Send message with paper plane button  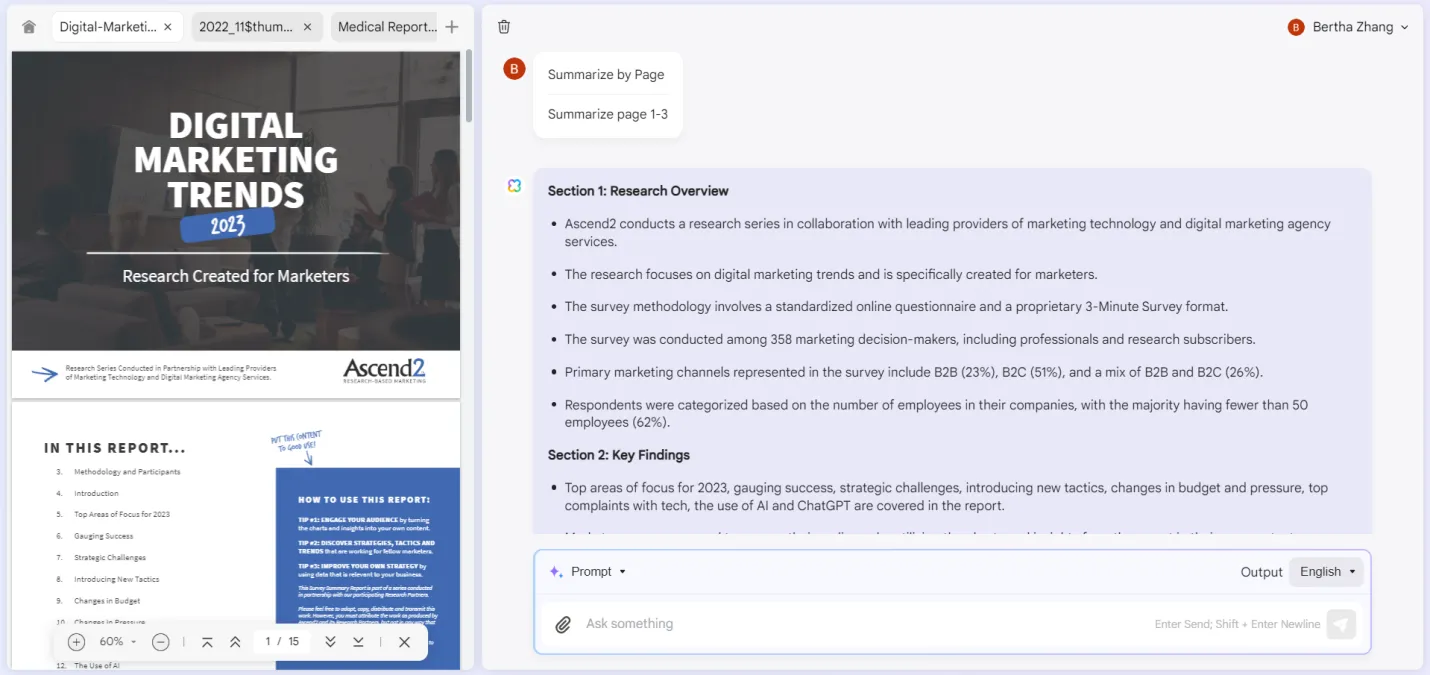(1341, 624)
